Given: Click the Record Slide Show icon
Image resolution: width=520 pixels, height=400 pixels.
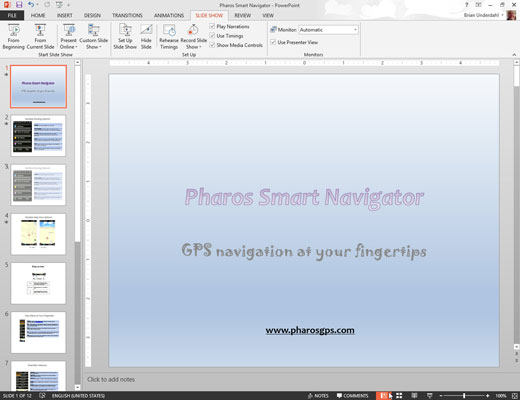Looking at the screenshot, I should tap(193, 30).
